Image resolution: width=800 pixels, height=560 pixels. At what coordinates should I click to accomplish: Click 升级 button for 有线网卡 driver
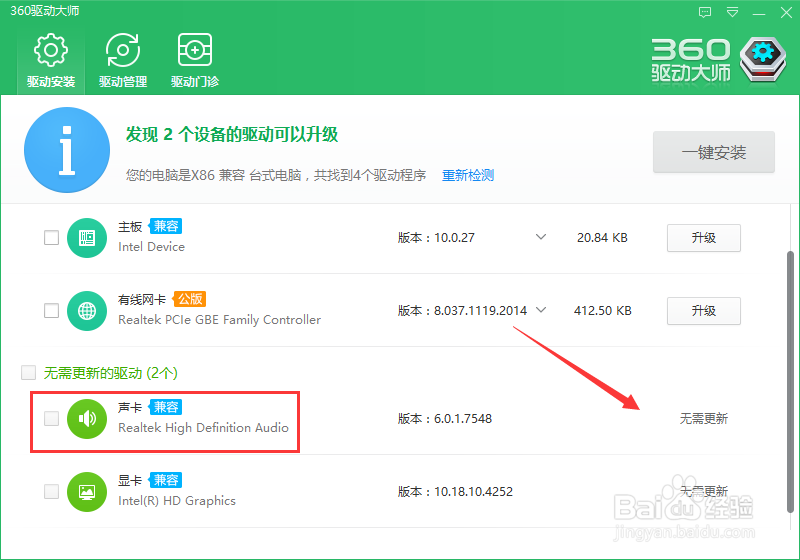[704, 311]
